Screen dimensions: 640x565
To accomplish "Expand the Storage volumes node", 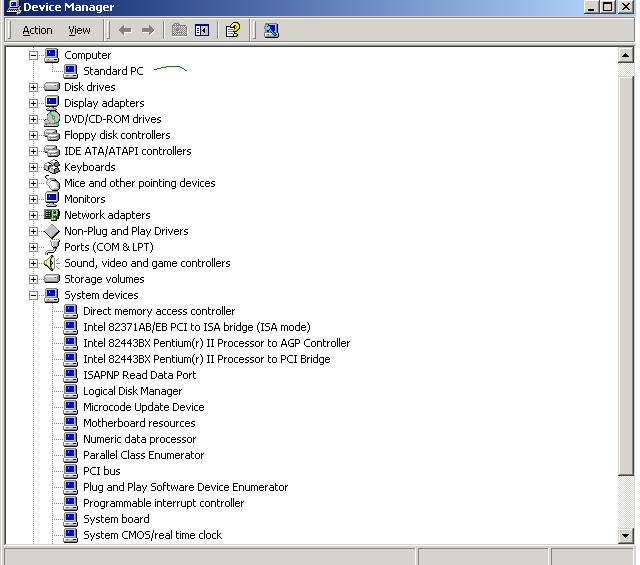I will point(33,279).
